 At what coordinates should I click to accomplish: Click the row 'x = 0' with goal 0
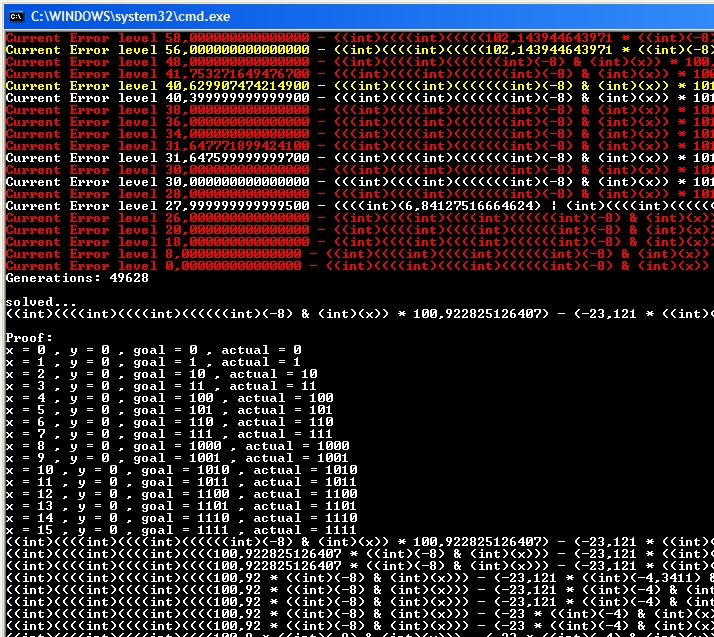(150, 350)
